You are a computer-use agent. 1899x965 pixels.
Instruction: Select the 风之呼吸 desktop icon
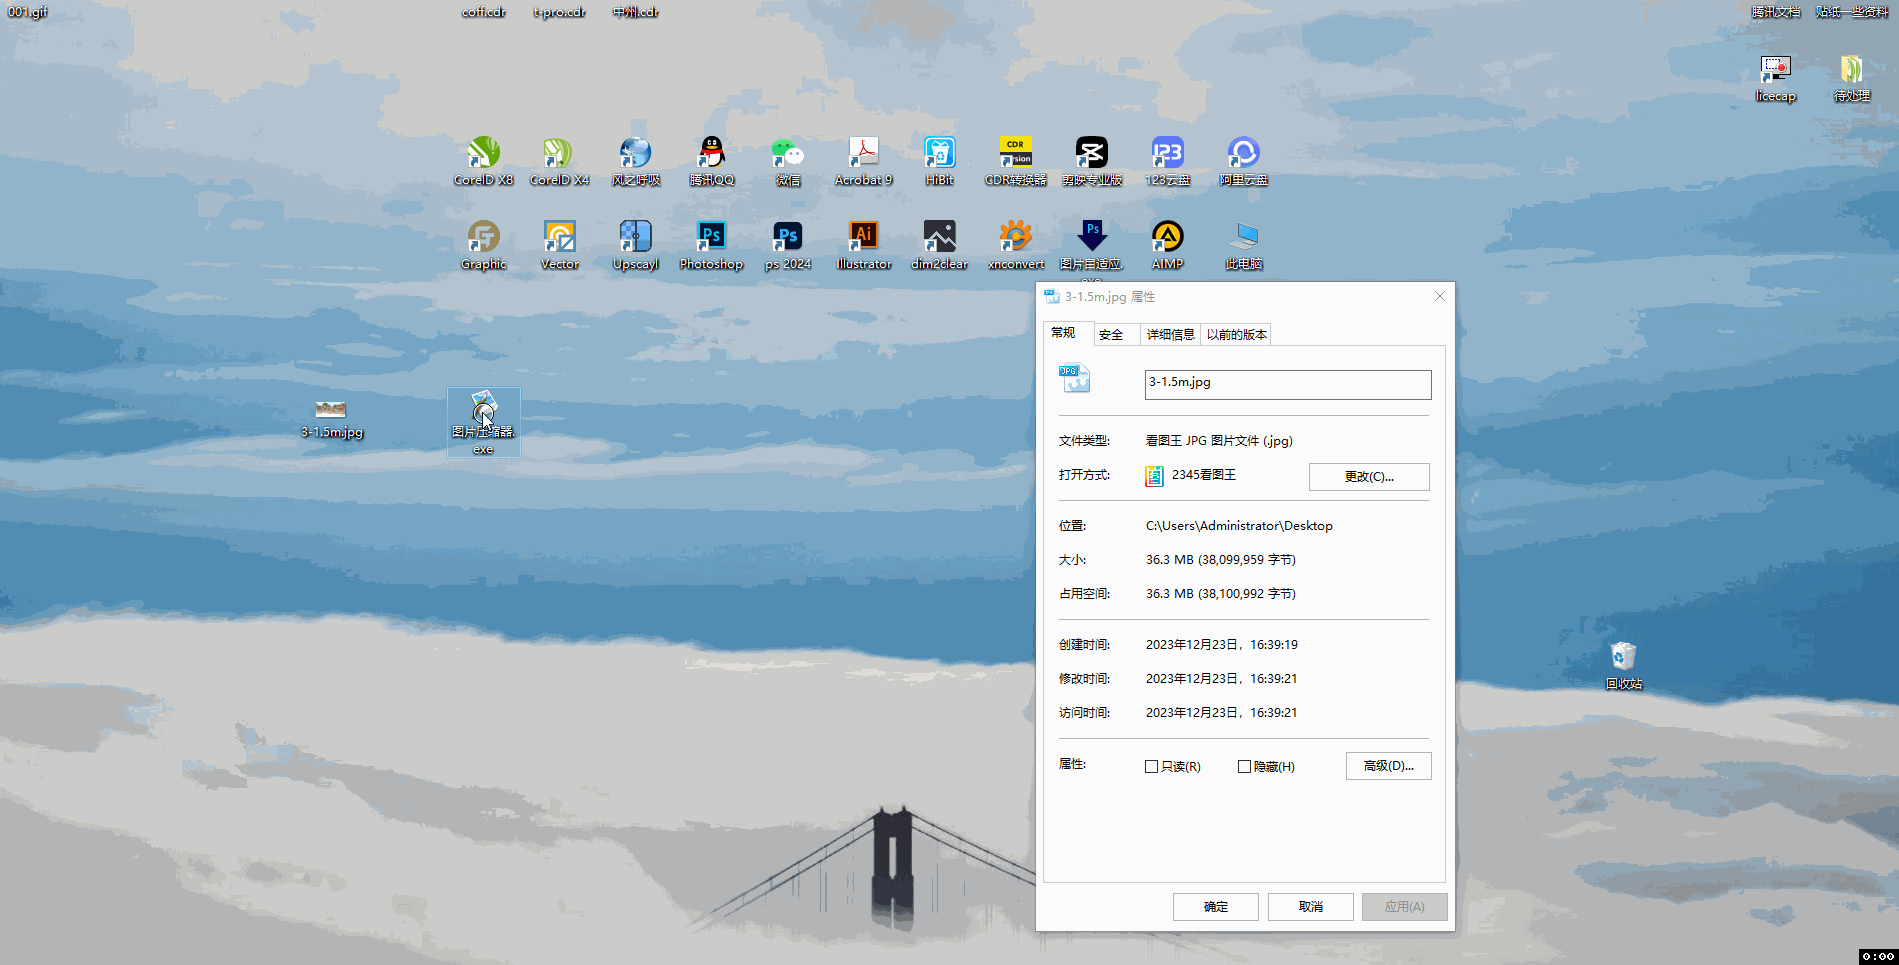(x=636, y=161)
